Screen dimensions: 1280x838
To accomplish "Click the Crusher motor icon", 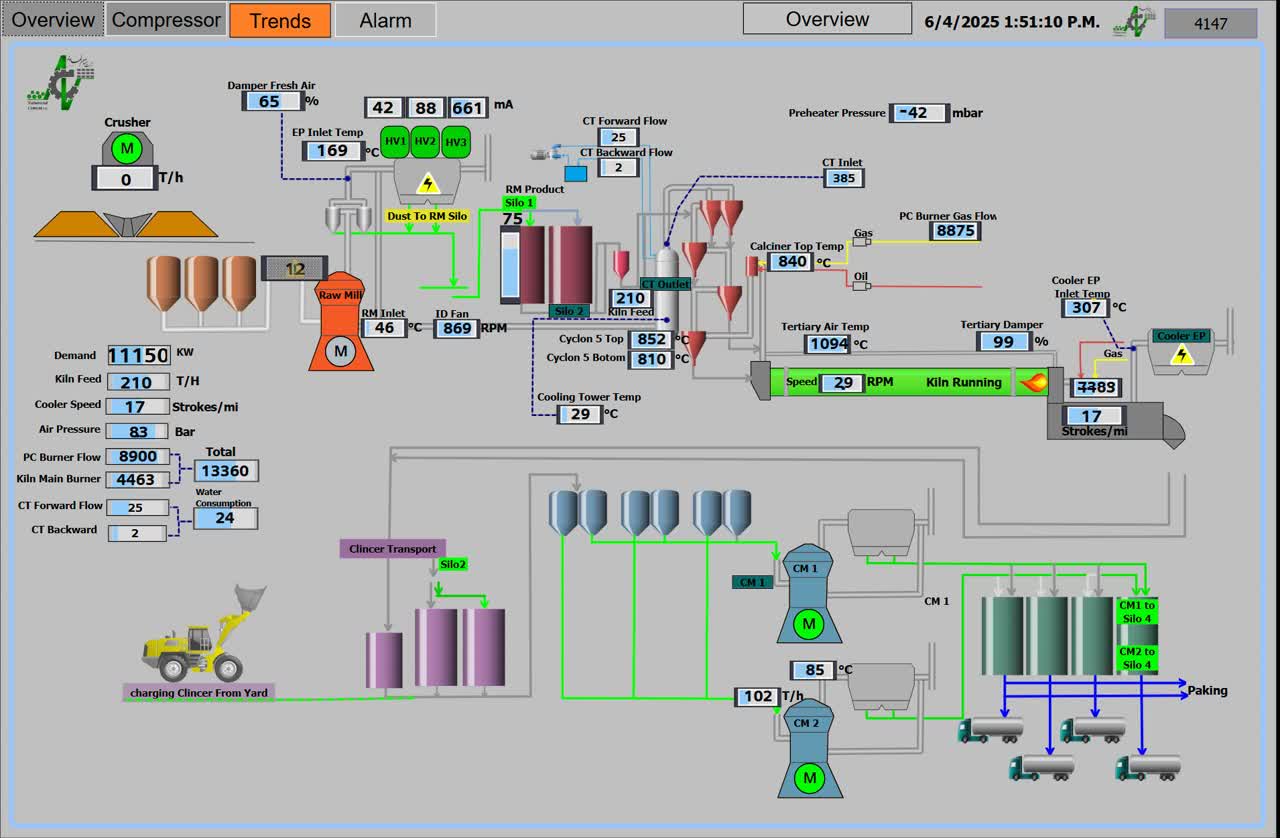I will tap(127, 150).
